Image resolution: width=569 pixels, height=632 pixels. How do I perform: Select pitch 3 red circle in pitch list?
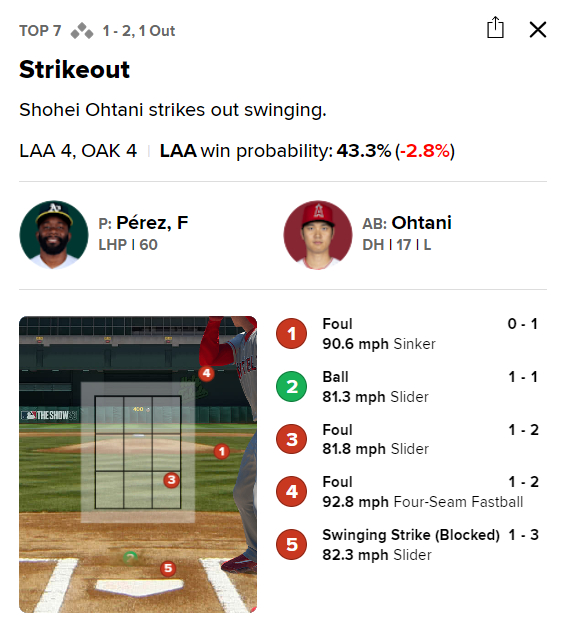pyautogui.click(x=291, y=439)
